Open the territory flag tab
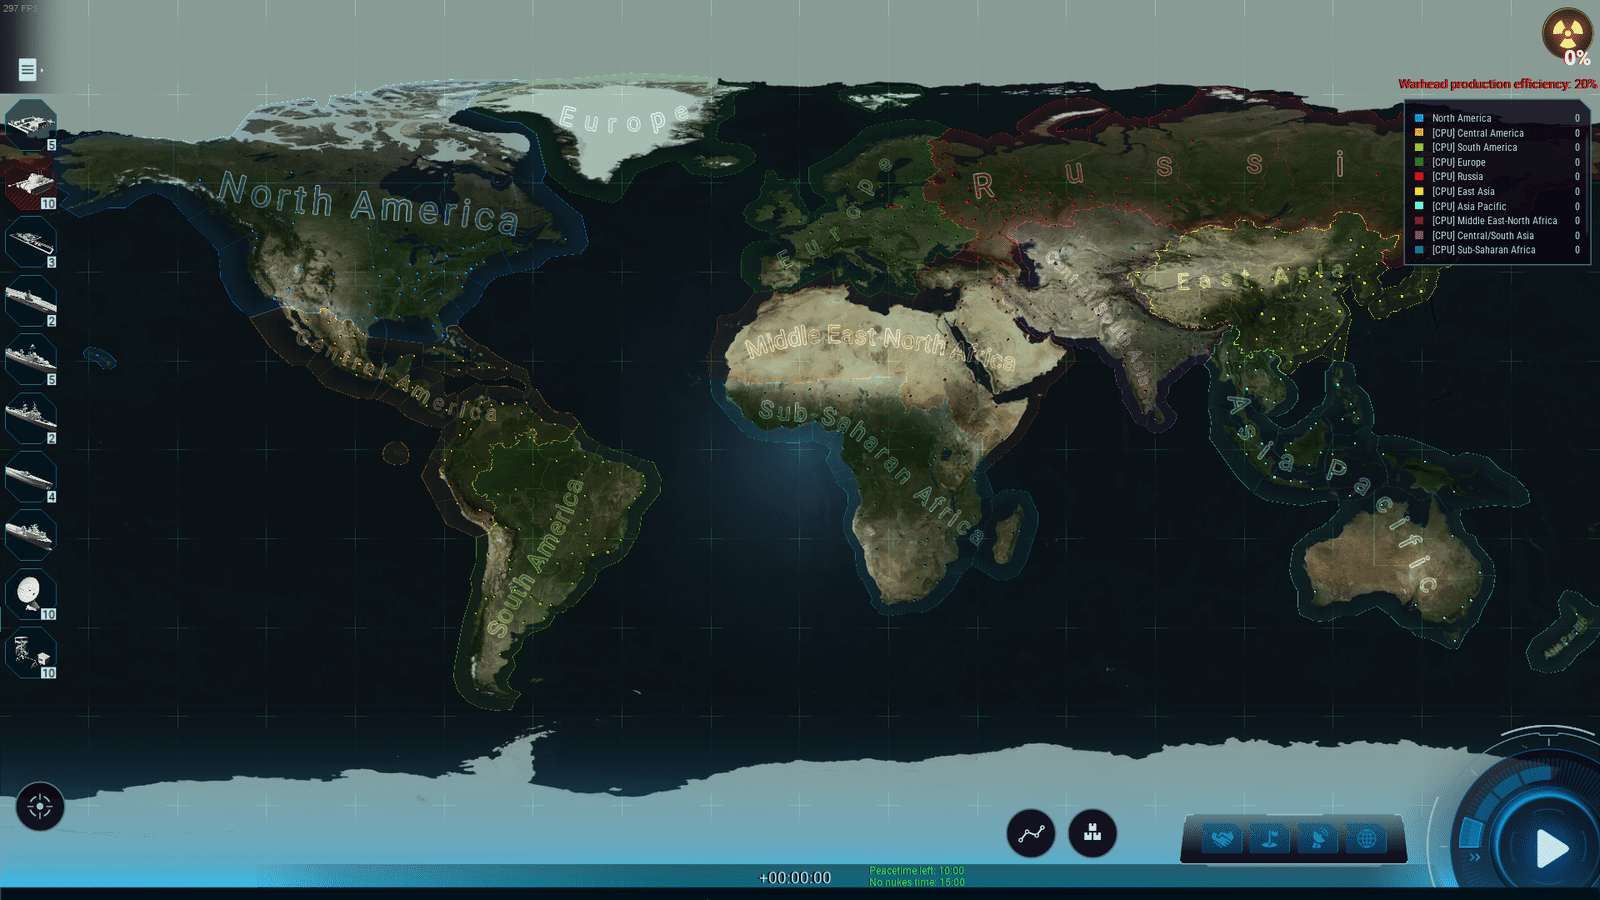The height and width of the screenshot is (900, 1600). click(x=1269, y=838)
